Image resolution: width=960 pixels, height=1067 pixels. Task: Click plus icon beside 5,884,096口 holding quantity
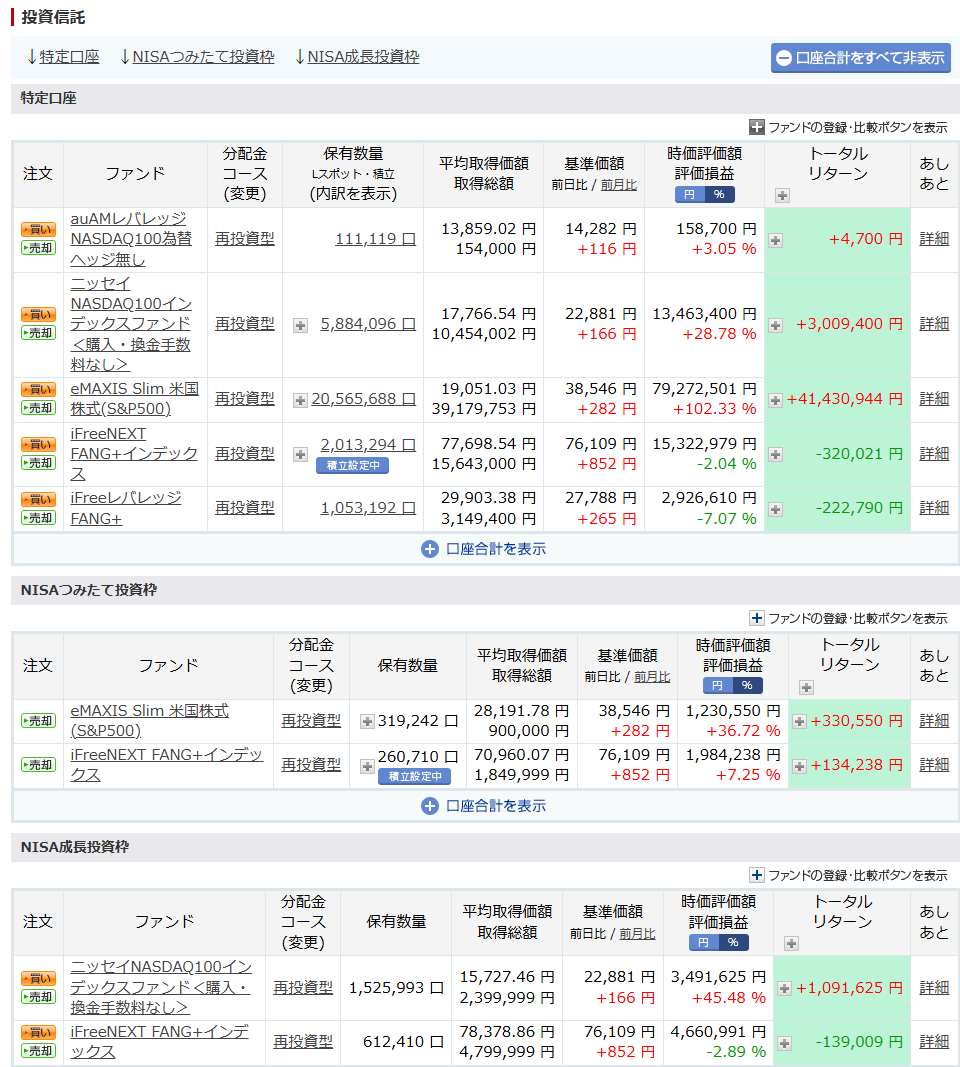click(300, 325)
